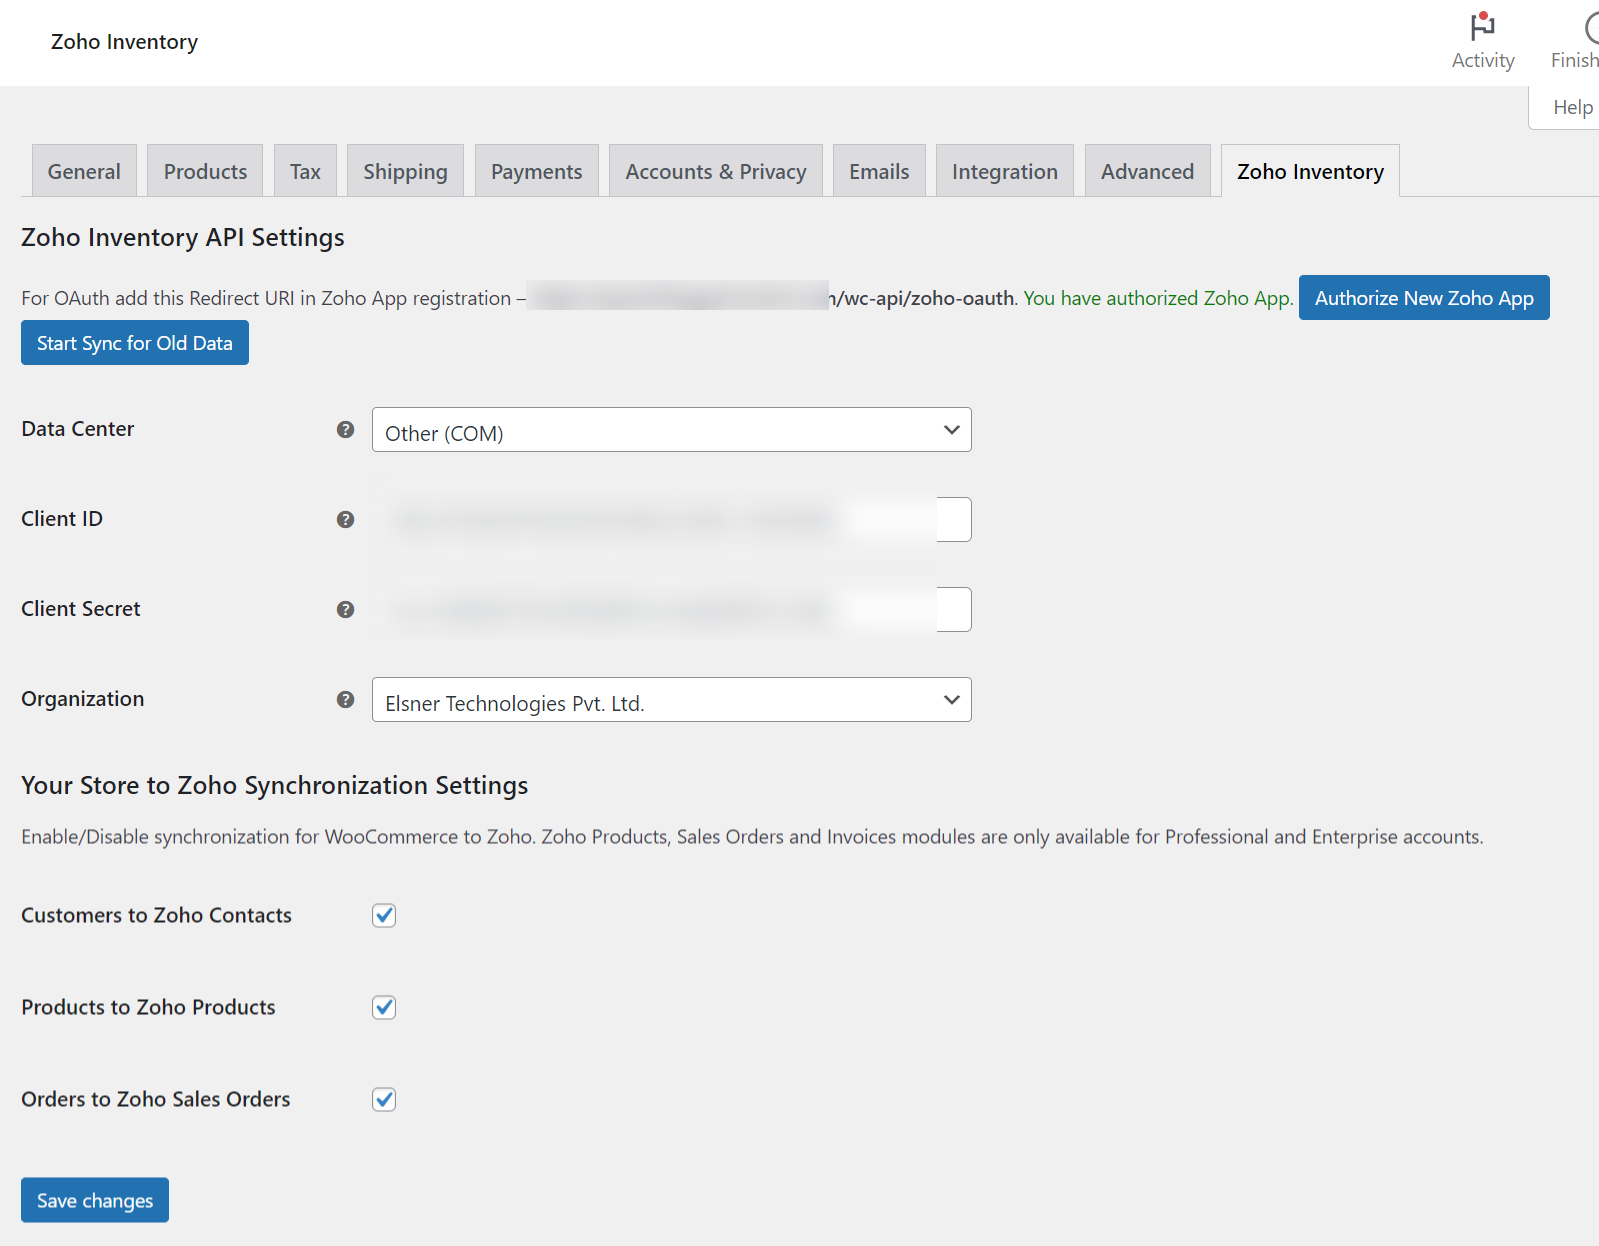Go to the Accounts & Privacy tab

(x=715, y=172)
